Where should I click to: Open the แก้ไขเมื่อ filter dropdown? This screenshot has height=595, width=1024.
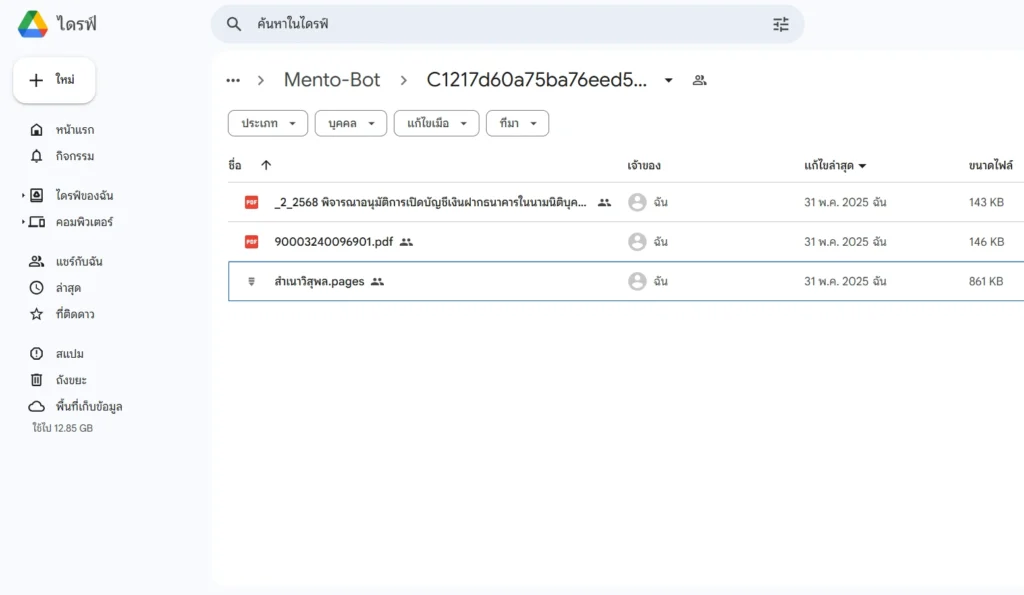click(436, 123)
